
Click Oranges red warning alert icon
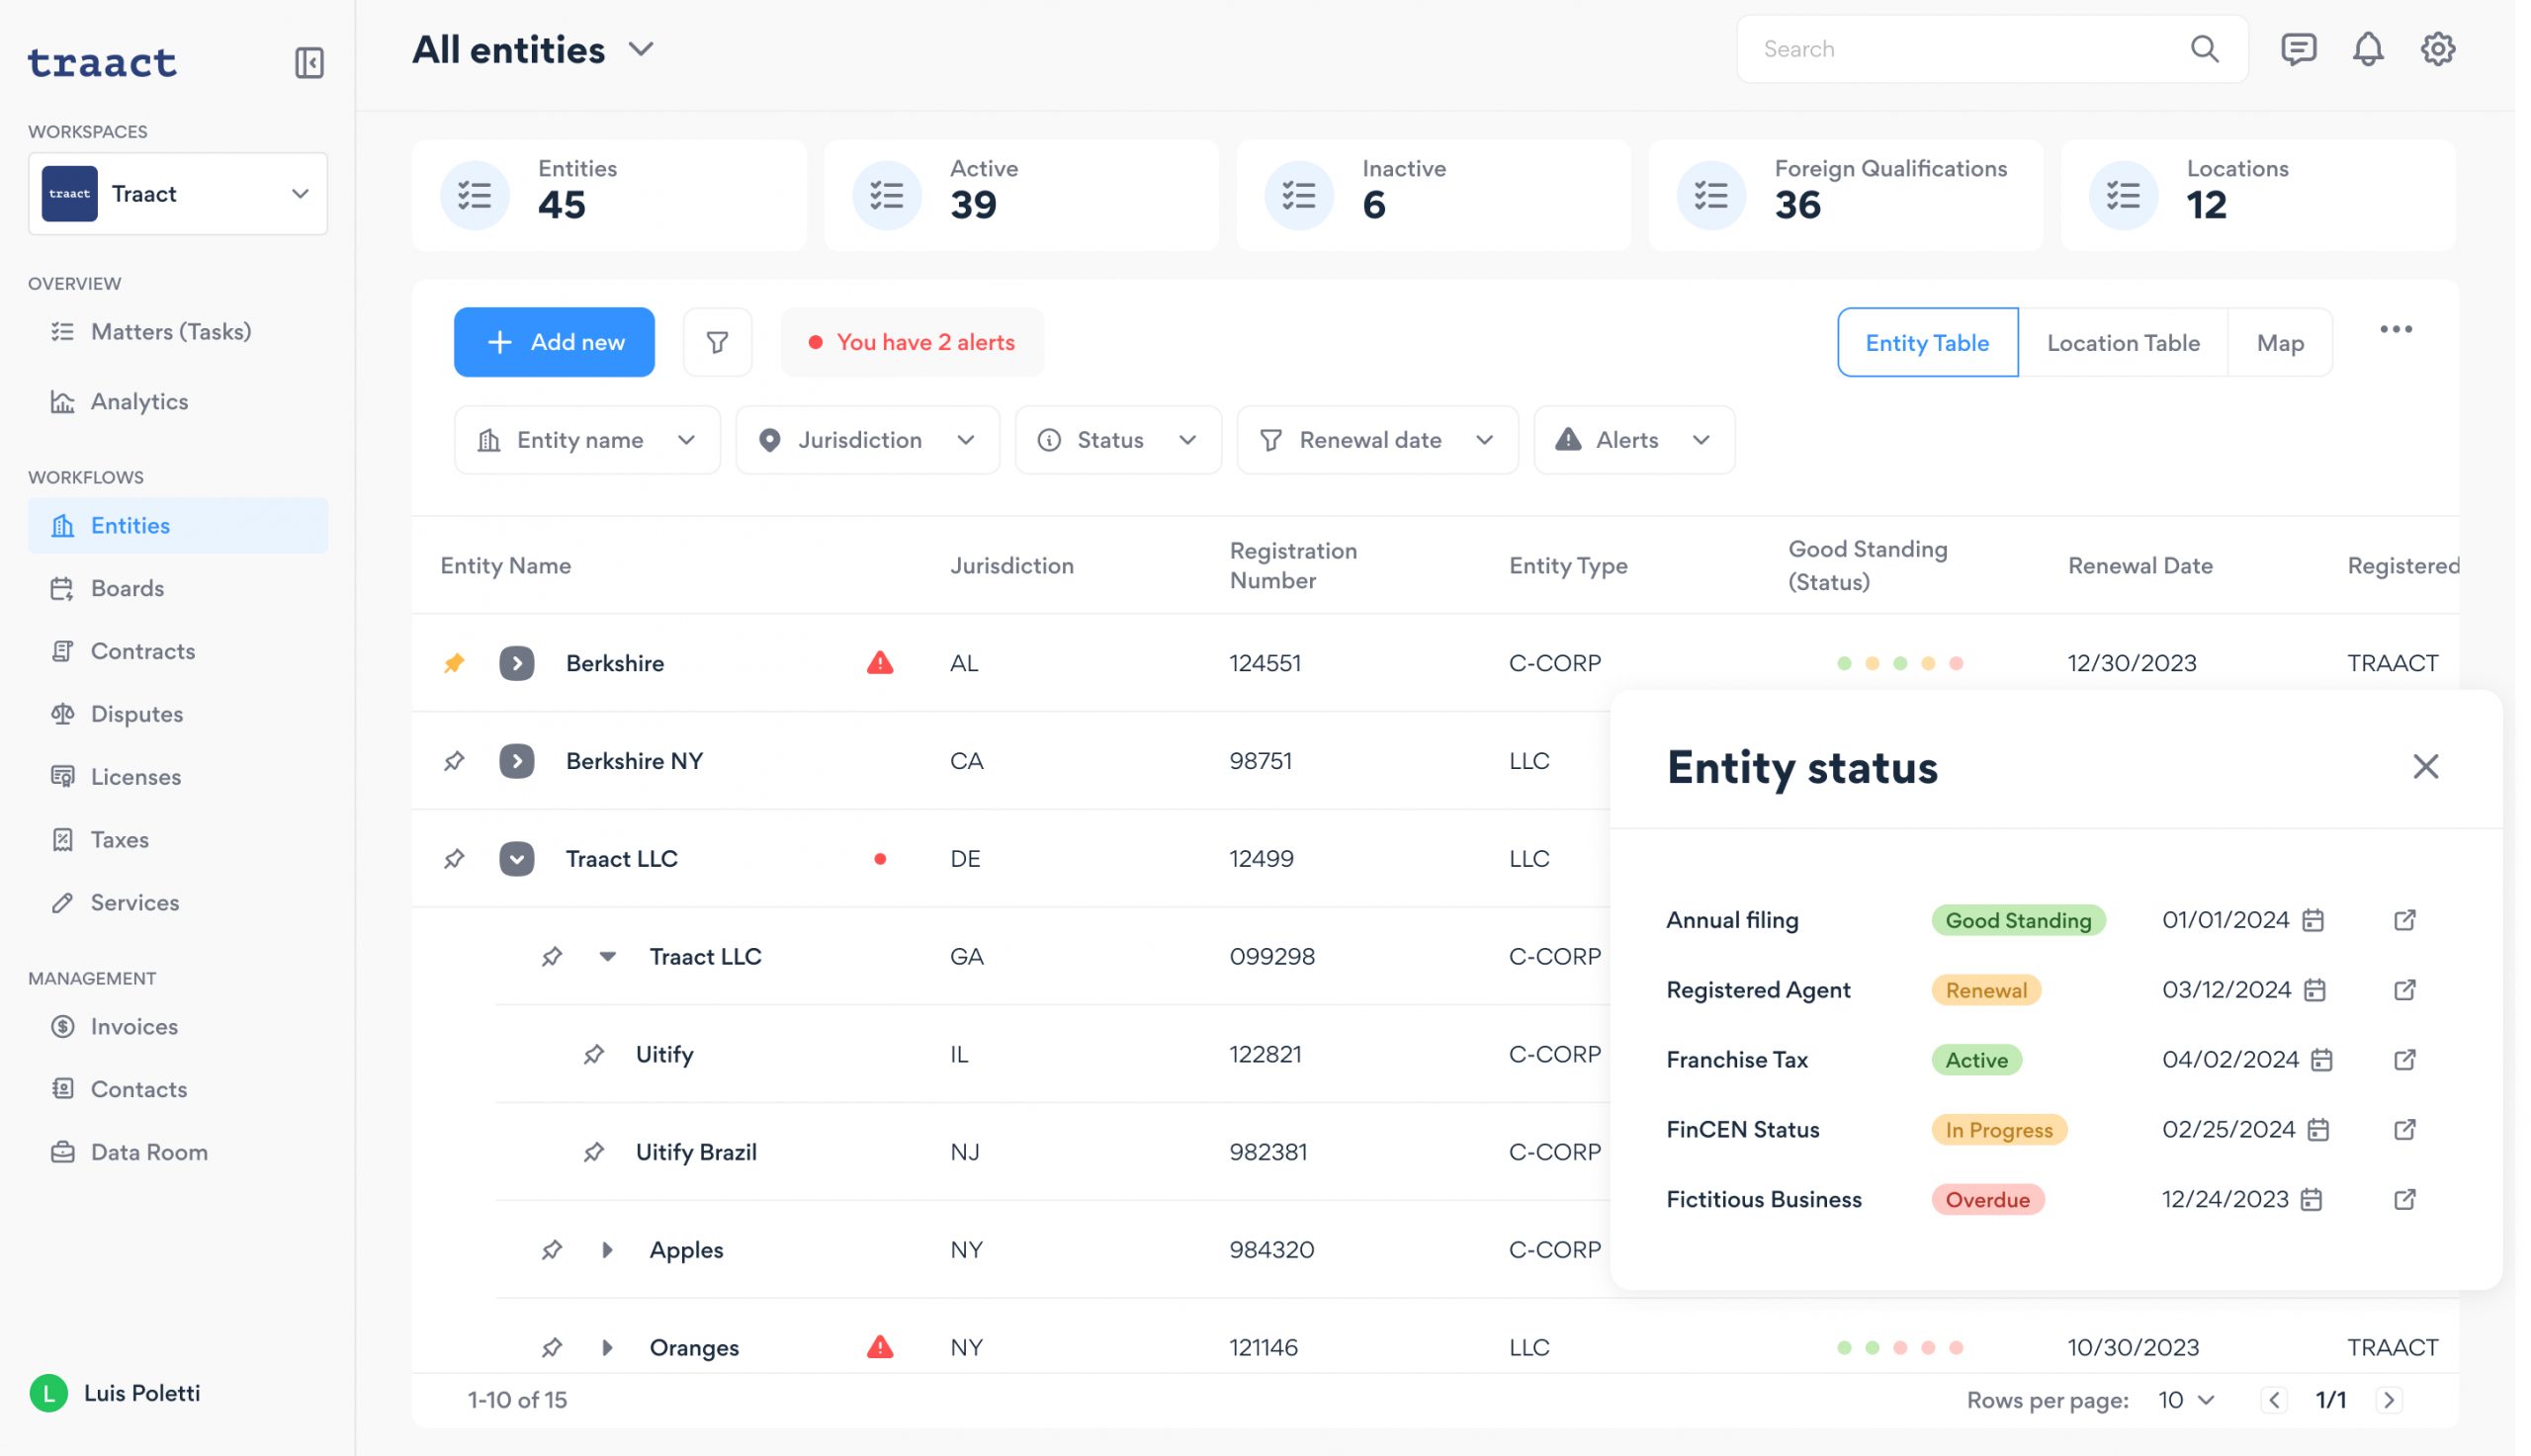coord(880,1347)
